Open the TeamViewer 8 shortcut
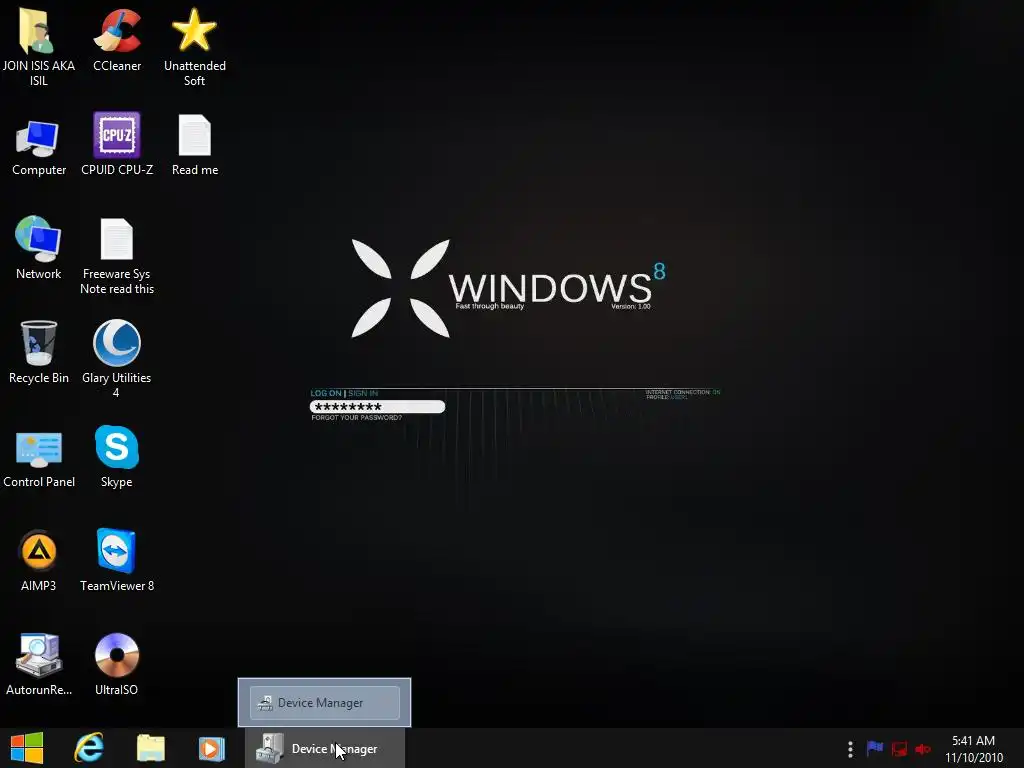The image size is (1024, 768). click(117, 560)
